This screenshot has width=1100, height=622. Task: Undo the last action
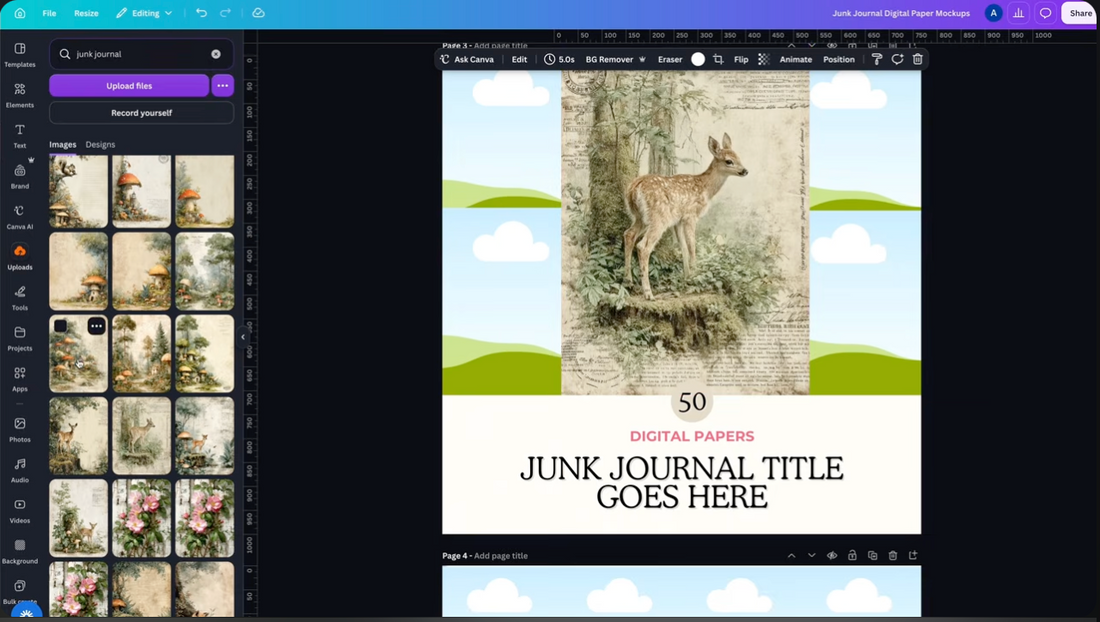tap(201, 13)
